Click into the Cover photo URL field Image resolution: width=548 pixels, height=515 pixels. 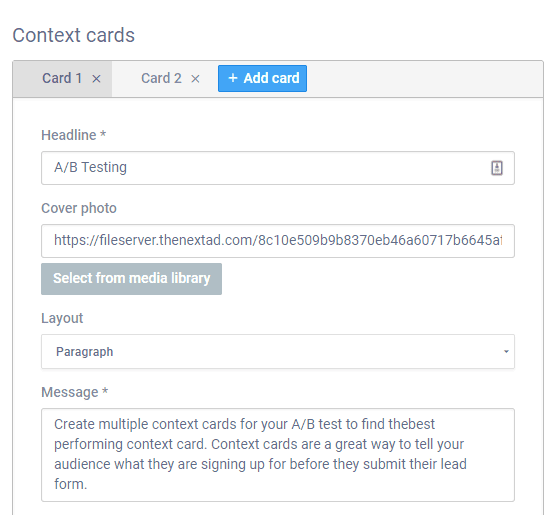pyautogui.click(x=278, y=241)
